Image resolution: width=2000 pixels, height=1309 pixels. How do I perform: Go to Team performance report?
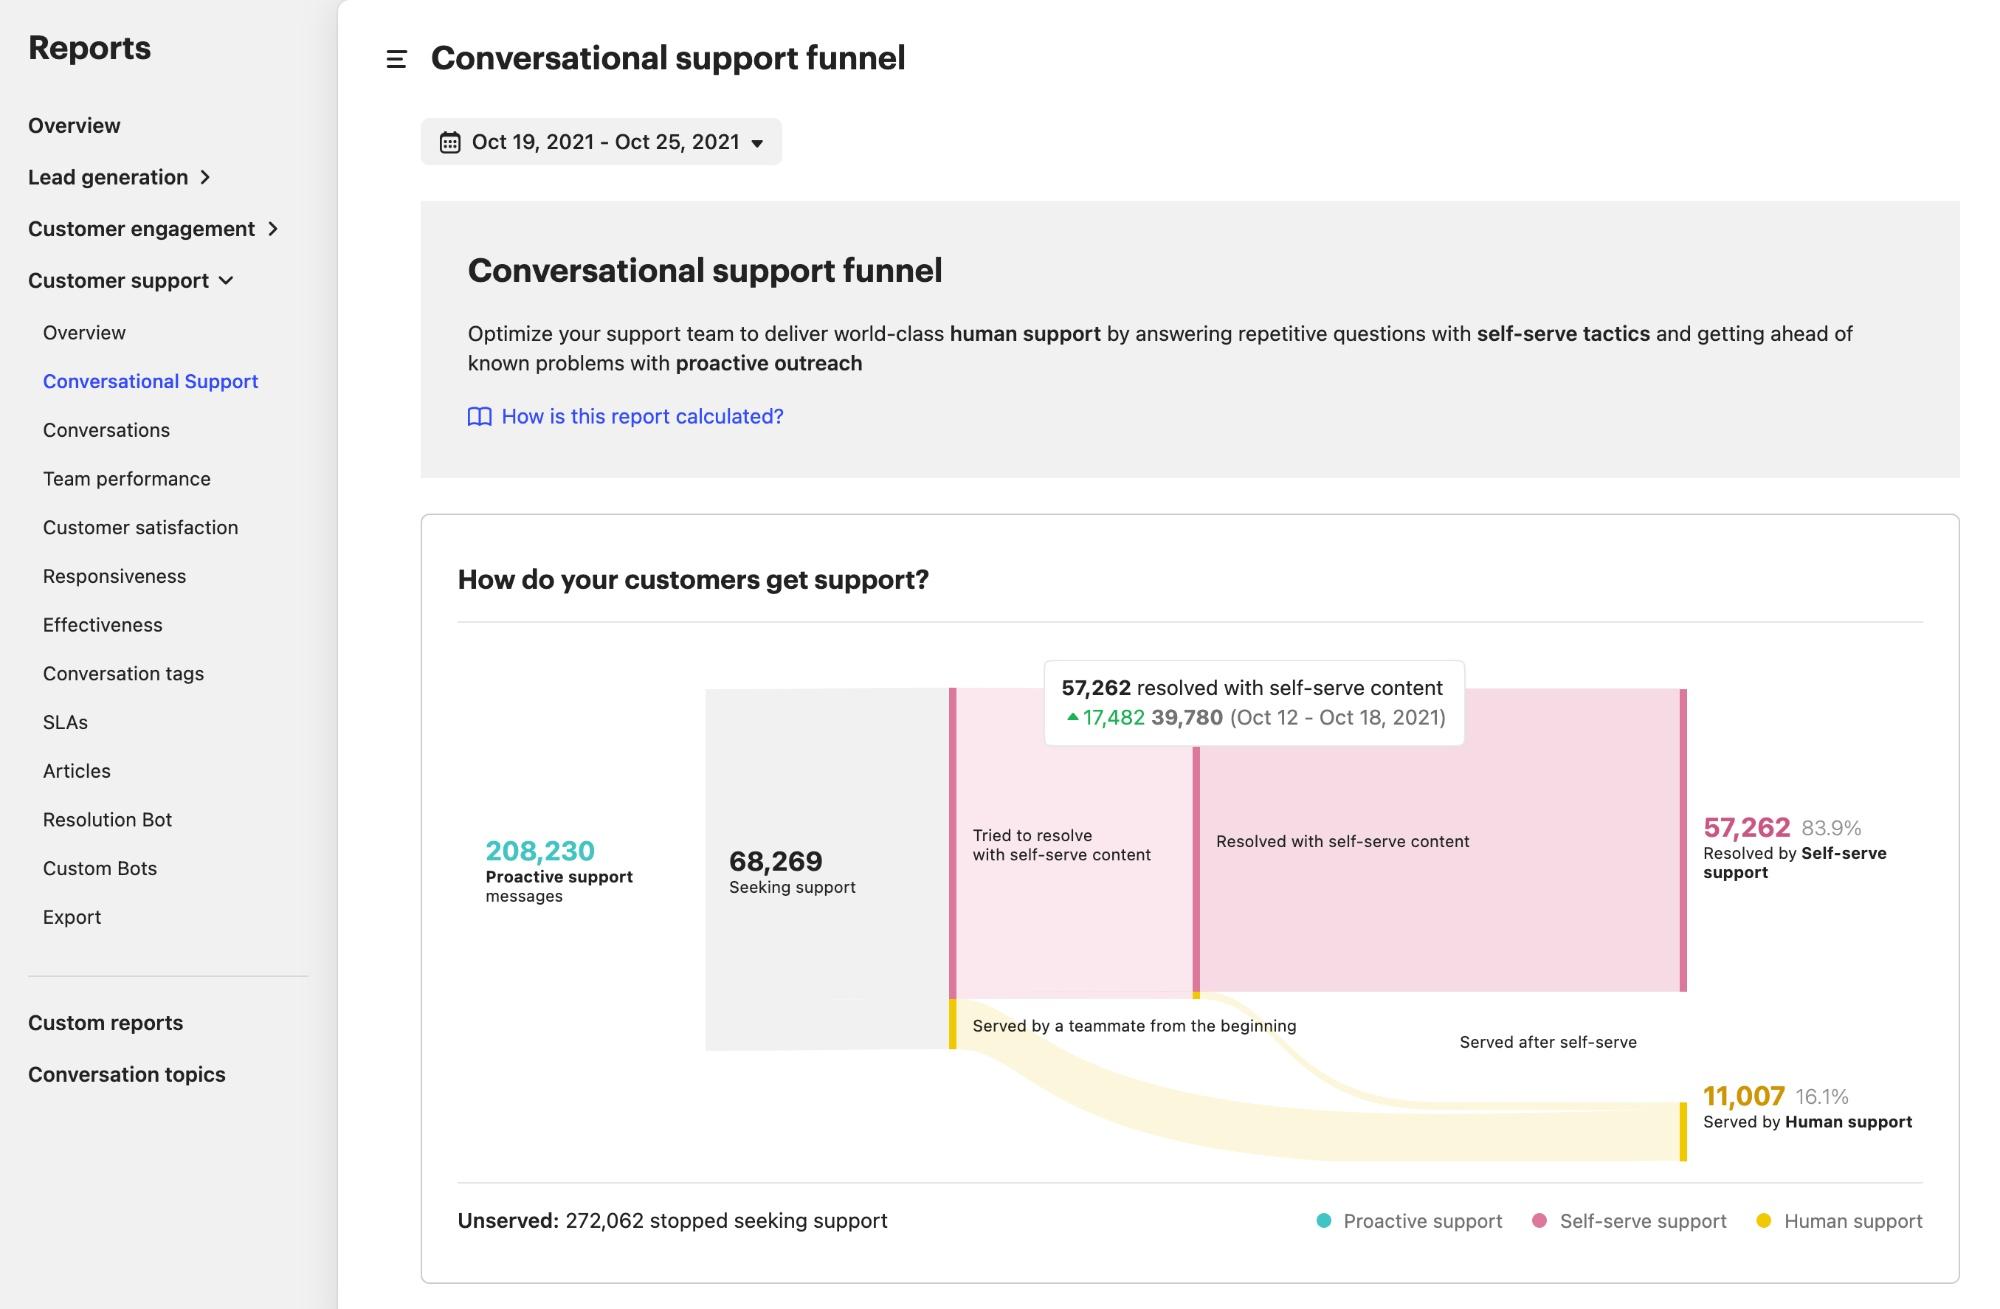(127, 479)
